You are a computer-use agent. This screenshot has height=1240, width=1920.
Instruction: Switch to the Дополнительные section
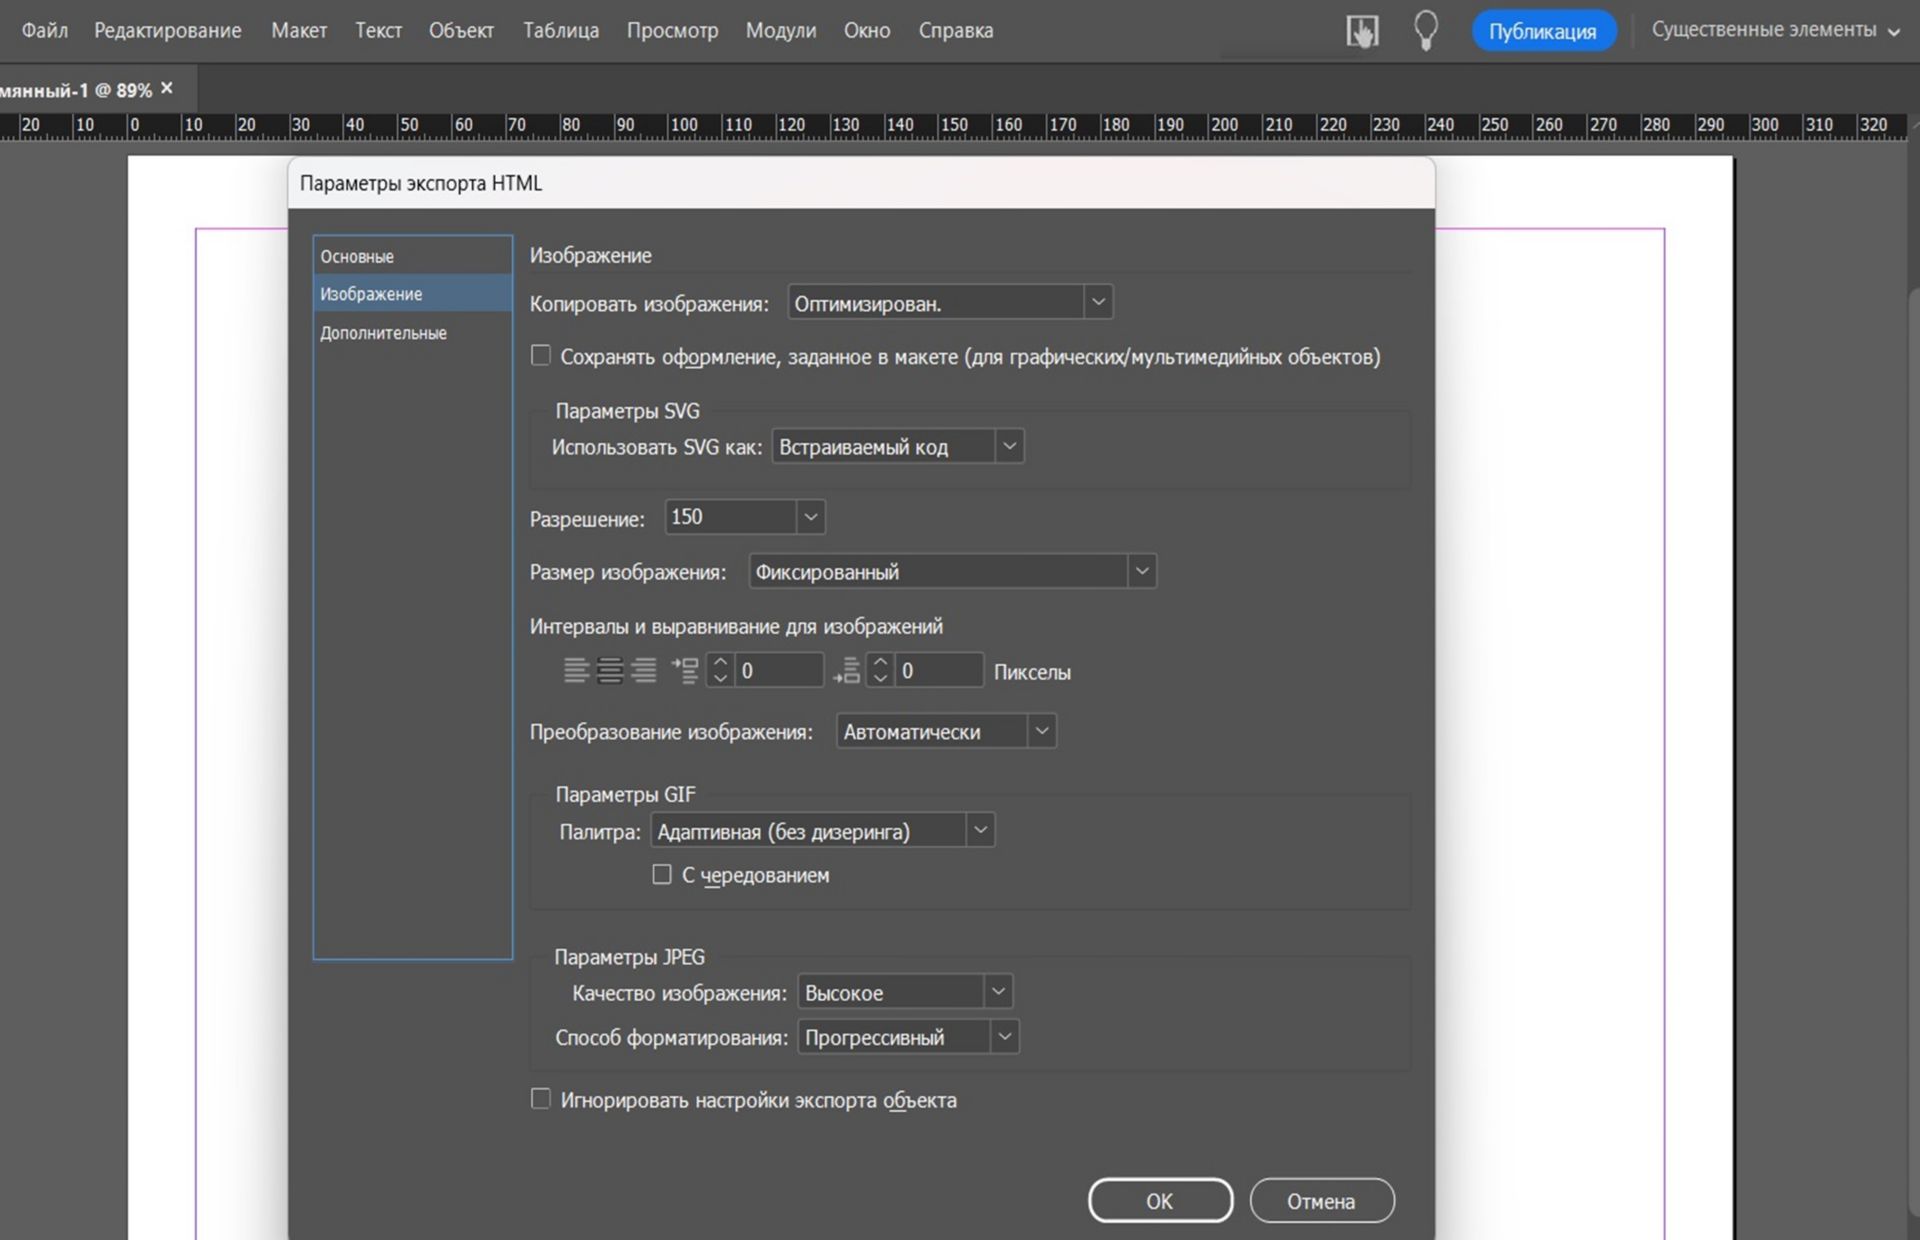(383, 333)
